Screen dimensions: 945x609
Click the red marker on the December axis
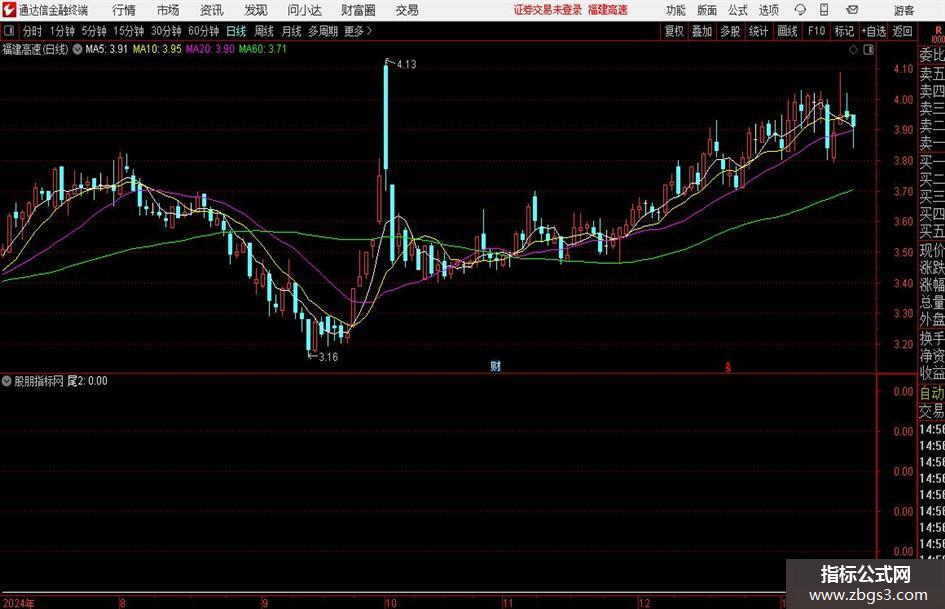pos(728,367)
